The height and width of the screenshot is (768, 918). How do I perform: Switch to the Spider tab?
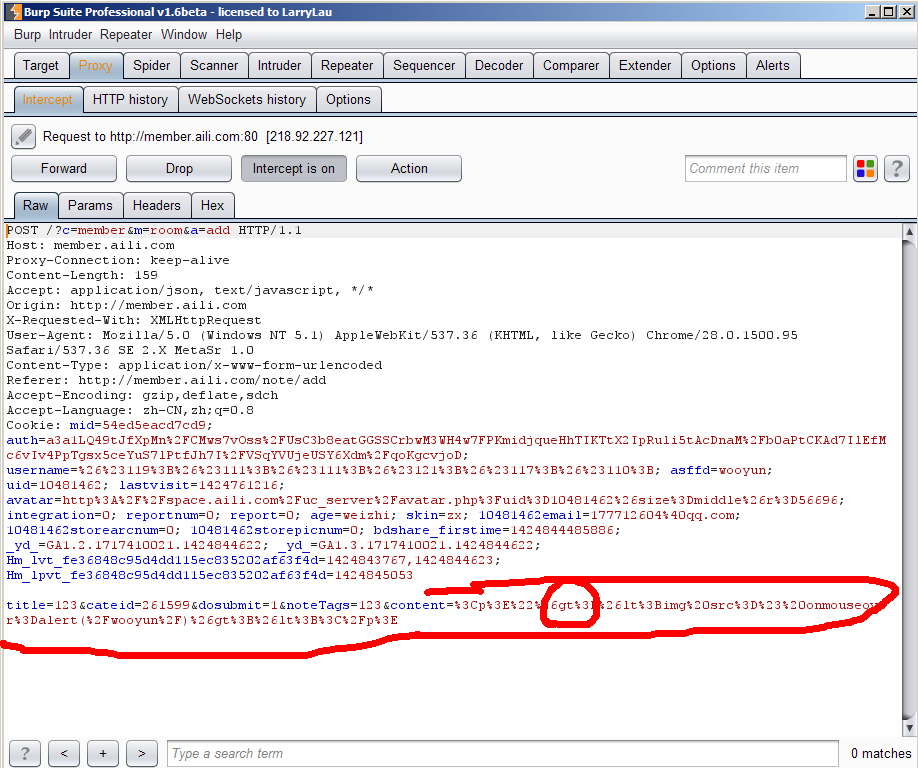pyautogui.click(x=151, y=66)
